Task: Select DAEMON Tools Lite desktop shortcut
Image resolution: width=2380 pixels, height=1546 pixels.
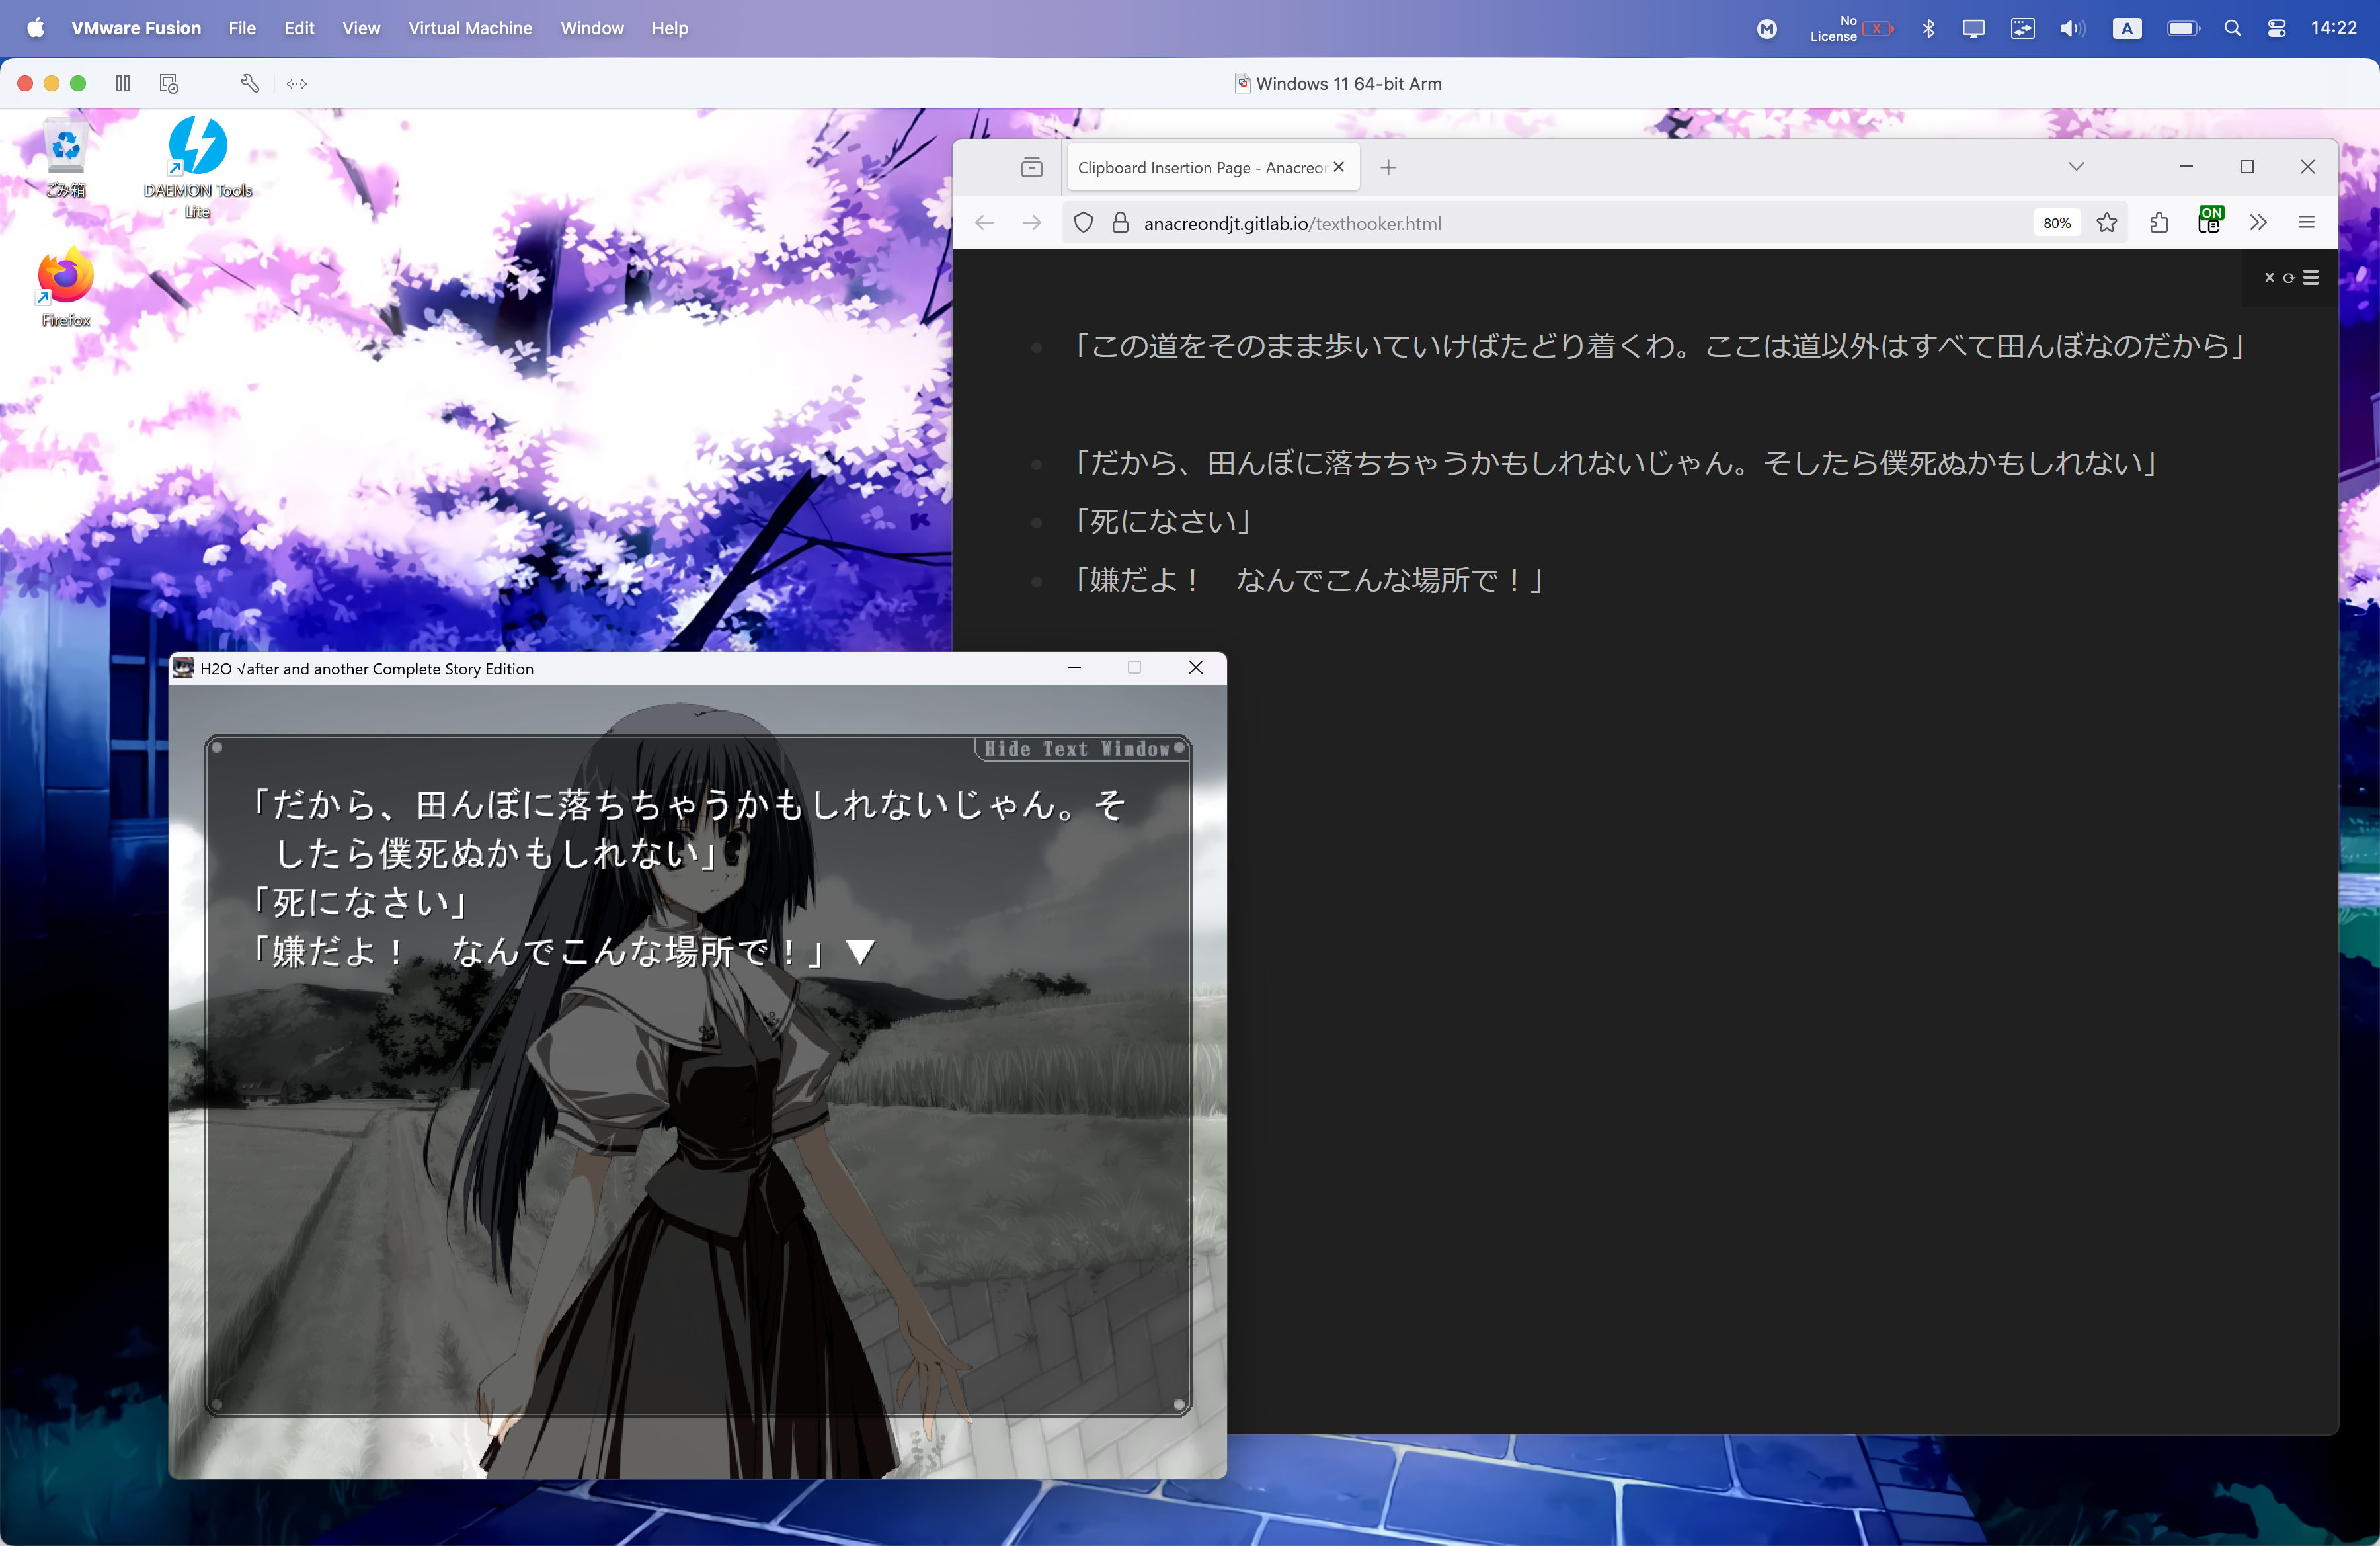Action: (x=198, y=167)
